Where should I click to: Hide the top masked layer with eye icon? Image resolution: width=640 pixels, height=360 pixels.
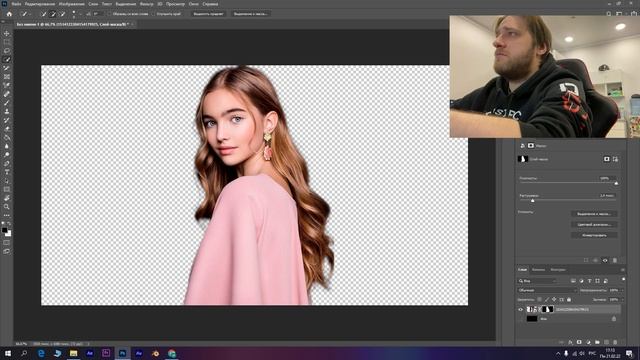point(520,310)
